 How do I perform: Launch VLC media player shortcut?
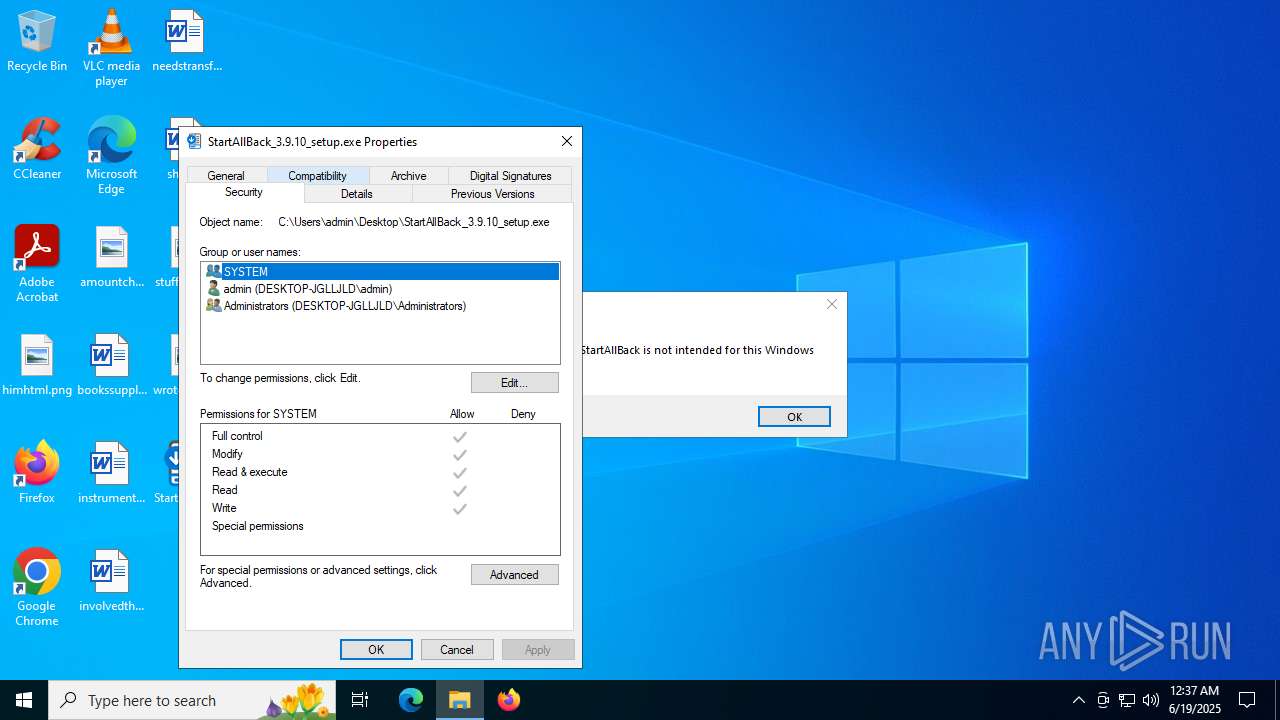point(111,47)
